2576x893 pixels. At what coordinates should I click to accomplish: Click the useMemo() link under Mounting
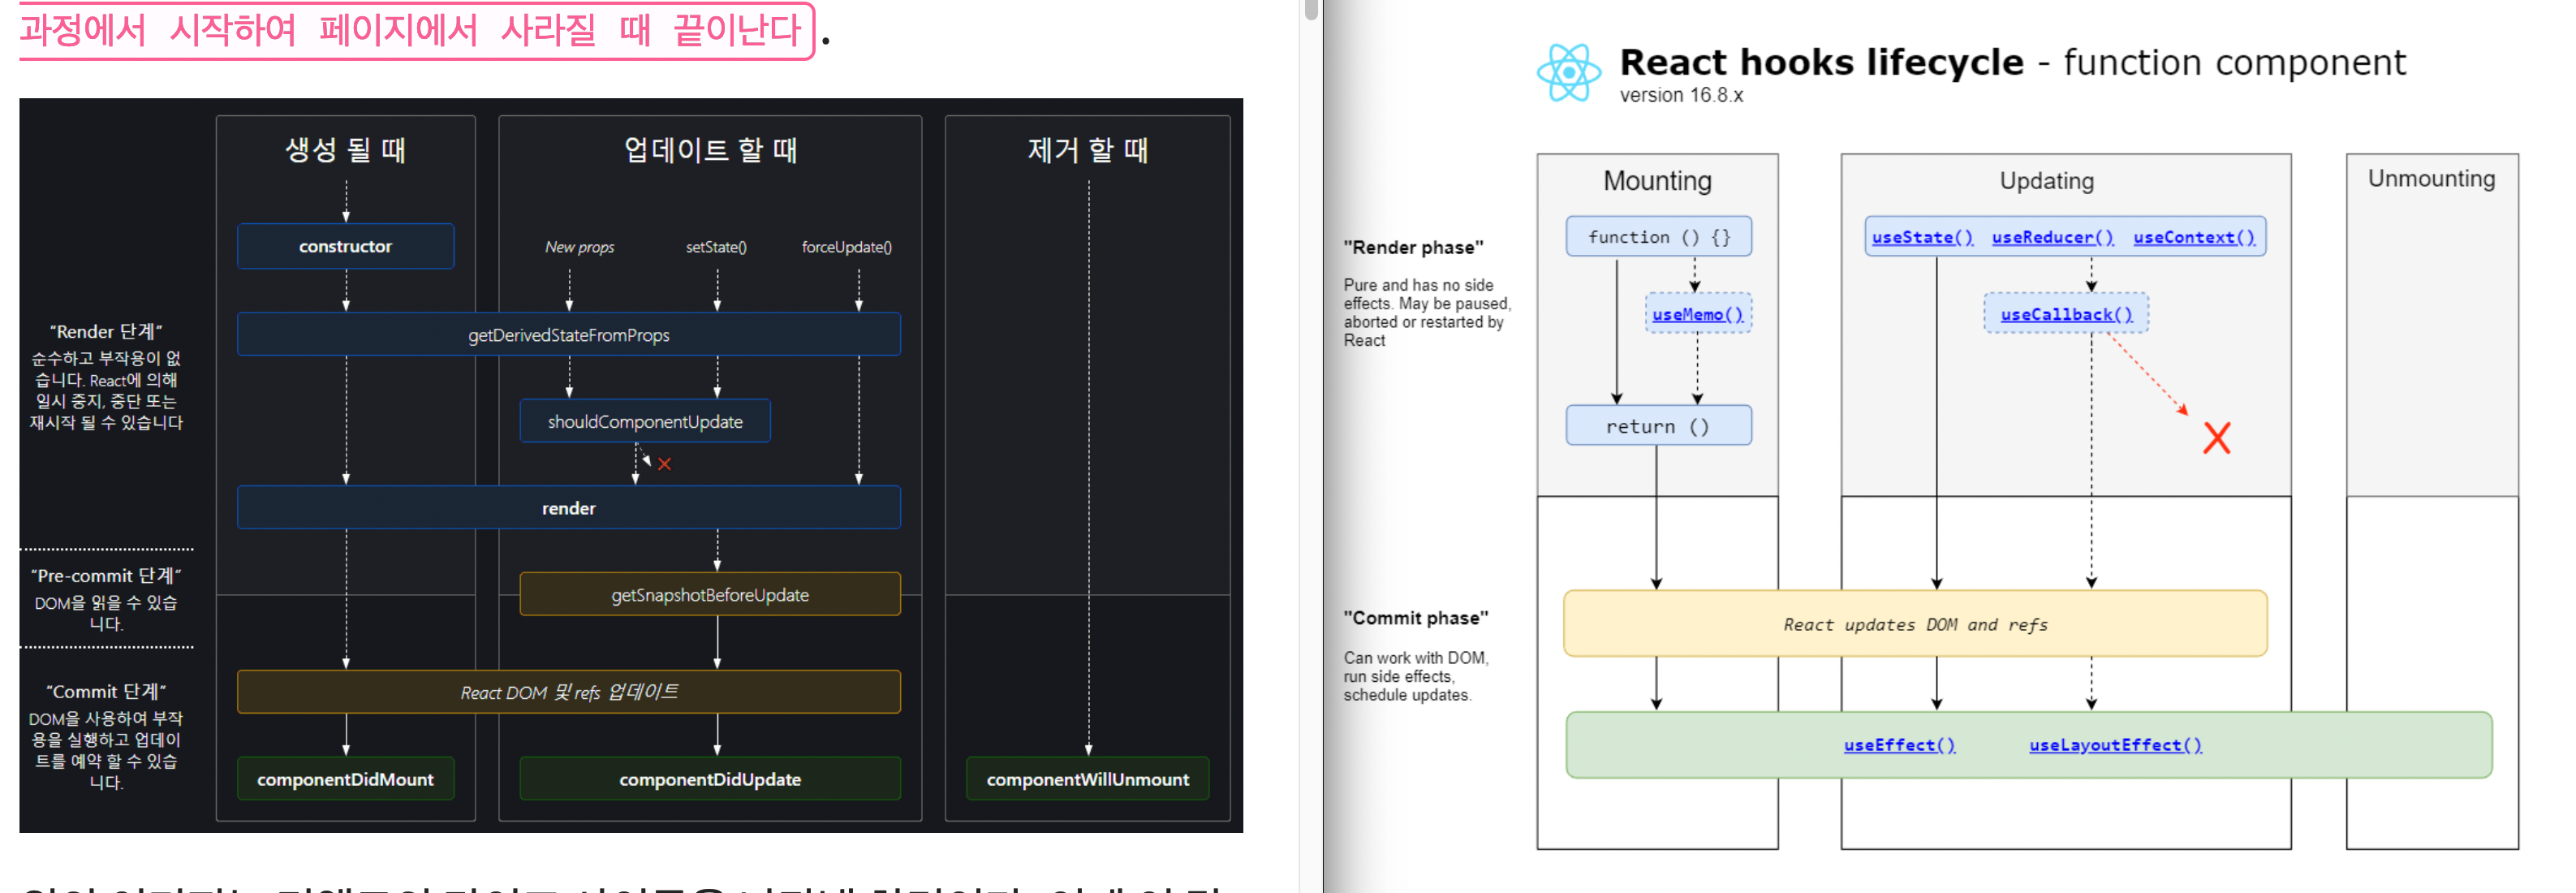click(x=1696, y=315)
